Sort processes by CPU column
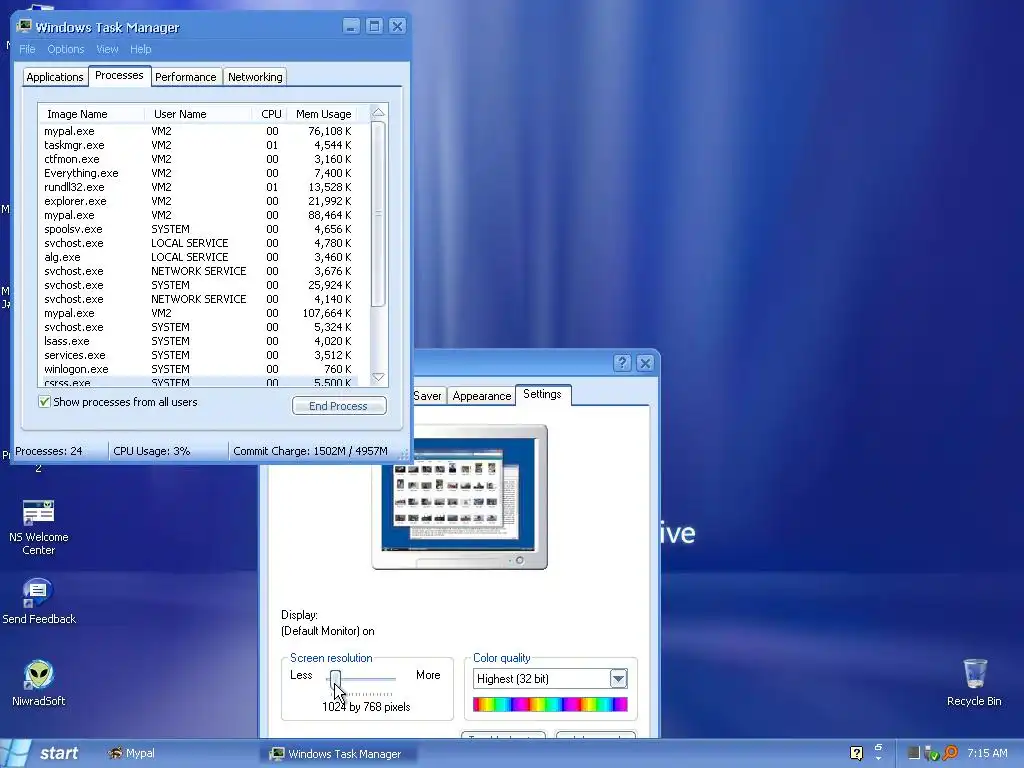The width and height of the screenshot is (1024, 768). [269, 114]
